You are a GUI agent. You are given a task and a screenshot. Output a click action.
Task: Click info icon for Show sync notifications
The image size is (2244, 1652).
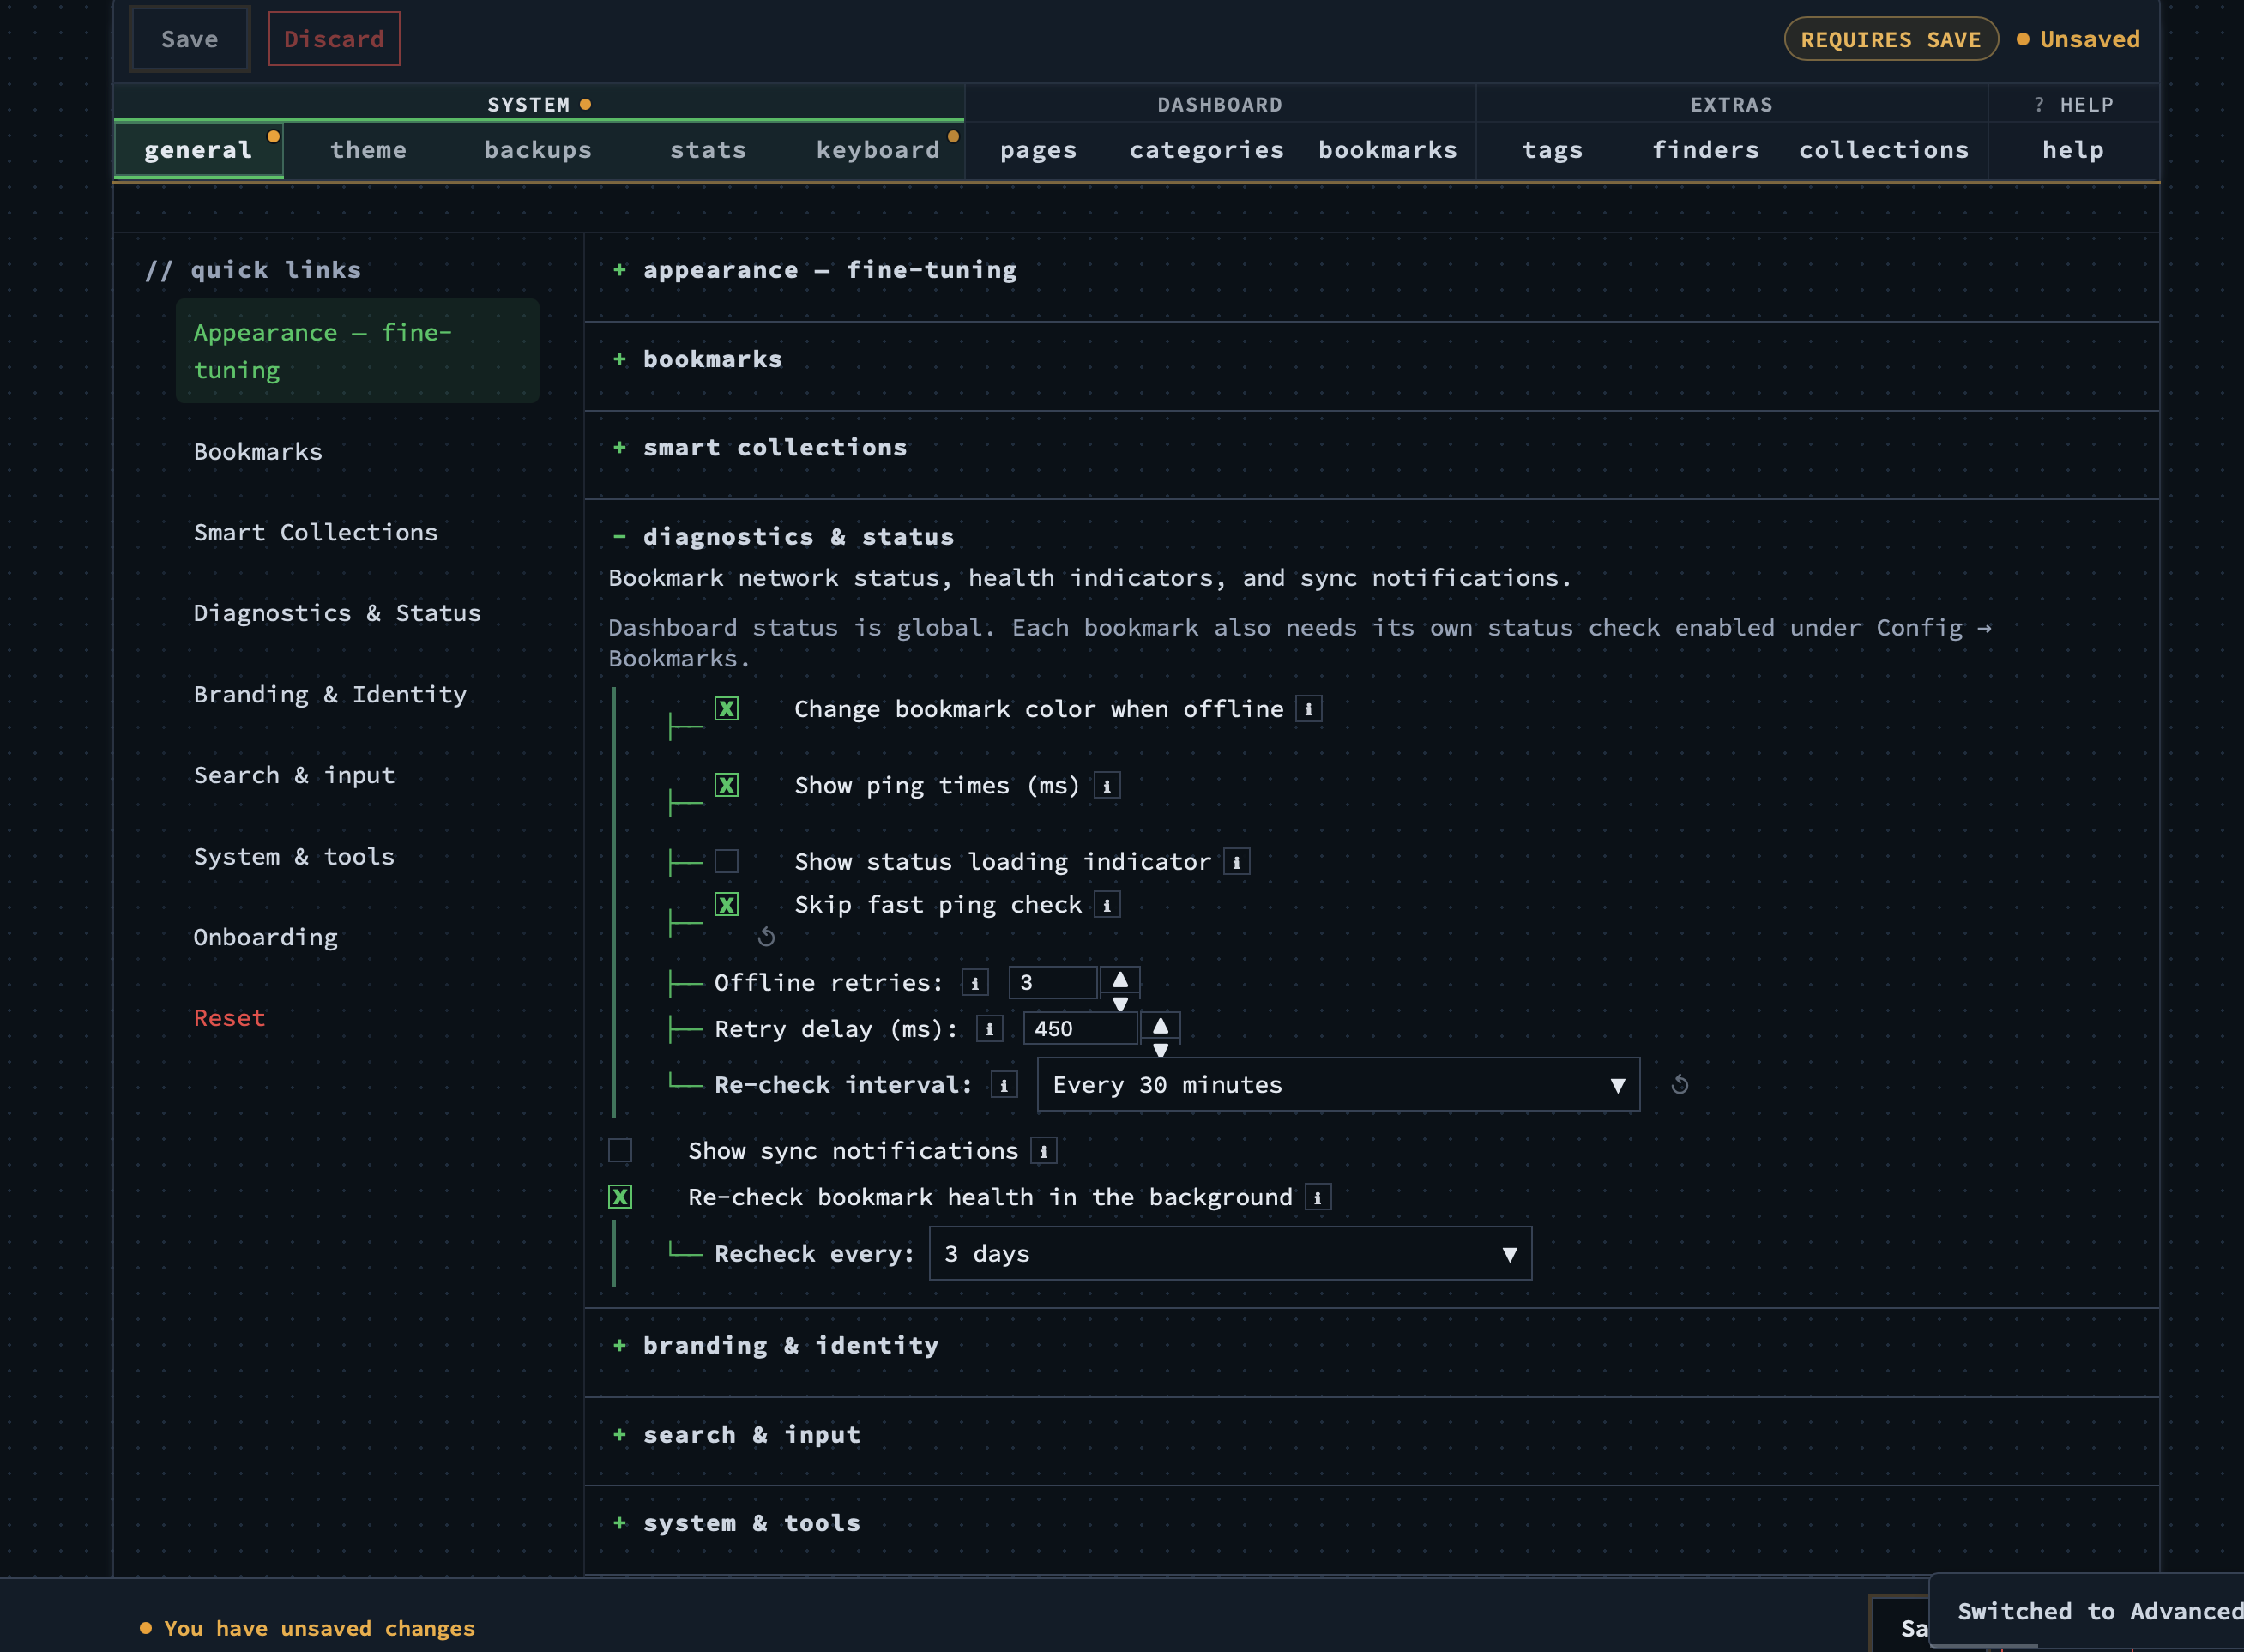[x=1043, y=1151]
